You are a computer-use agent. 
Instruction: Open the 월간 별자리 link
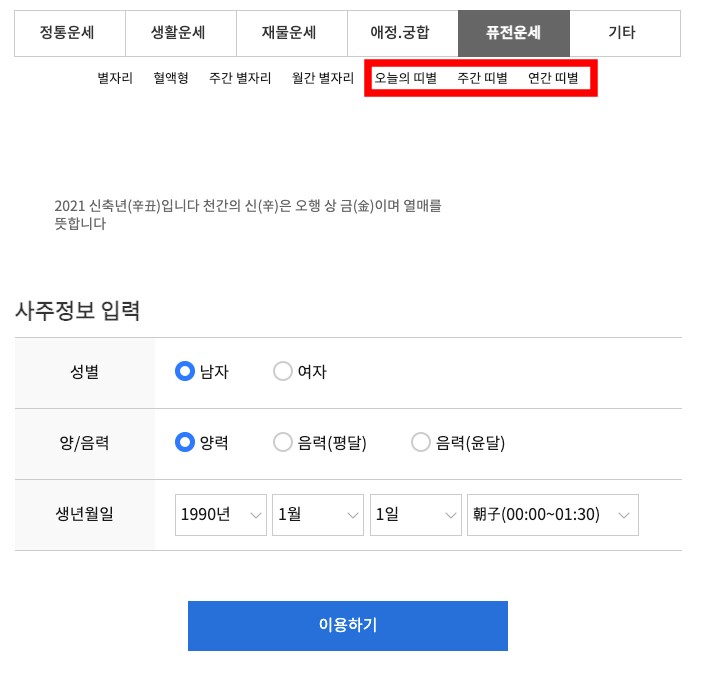(x=323, y=78)
